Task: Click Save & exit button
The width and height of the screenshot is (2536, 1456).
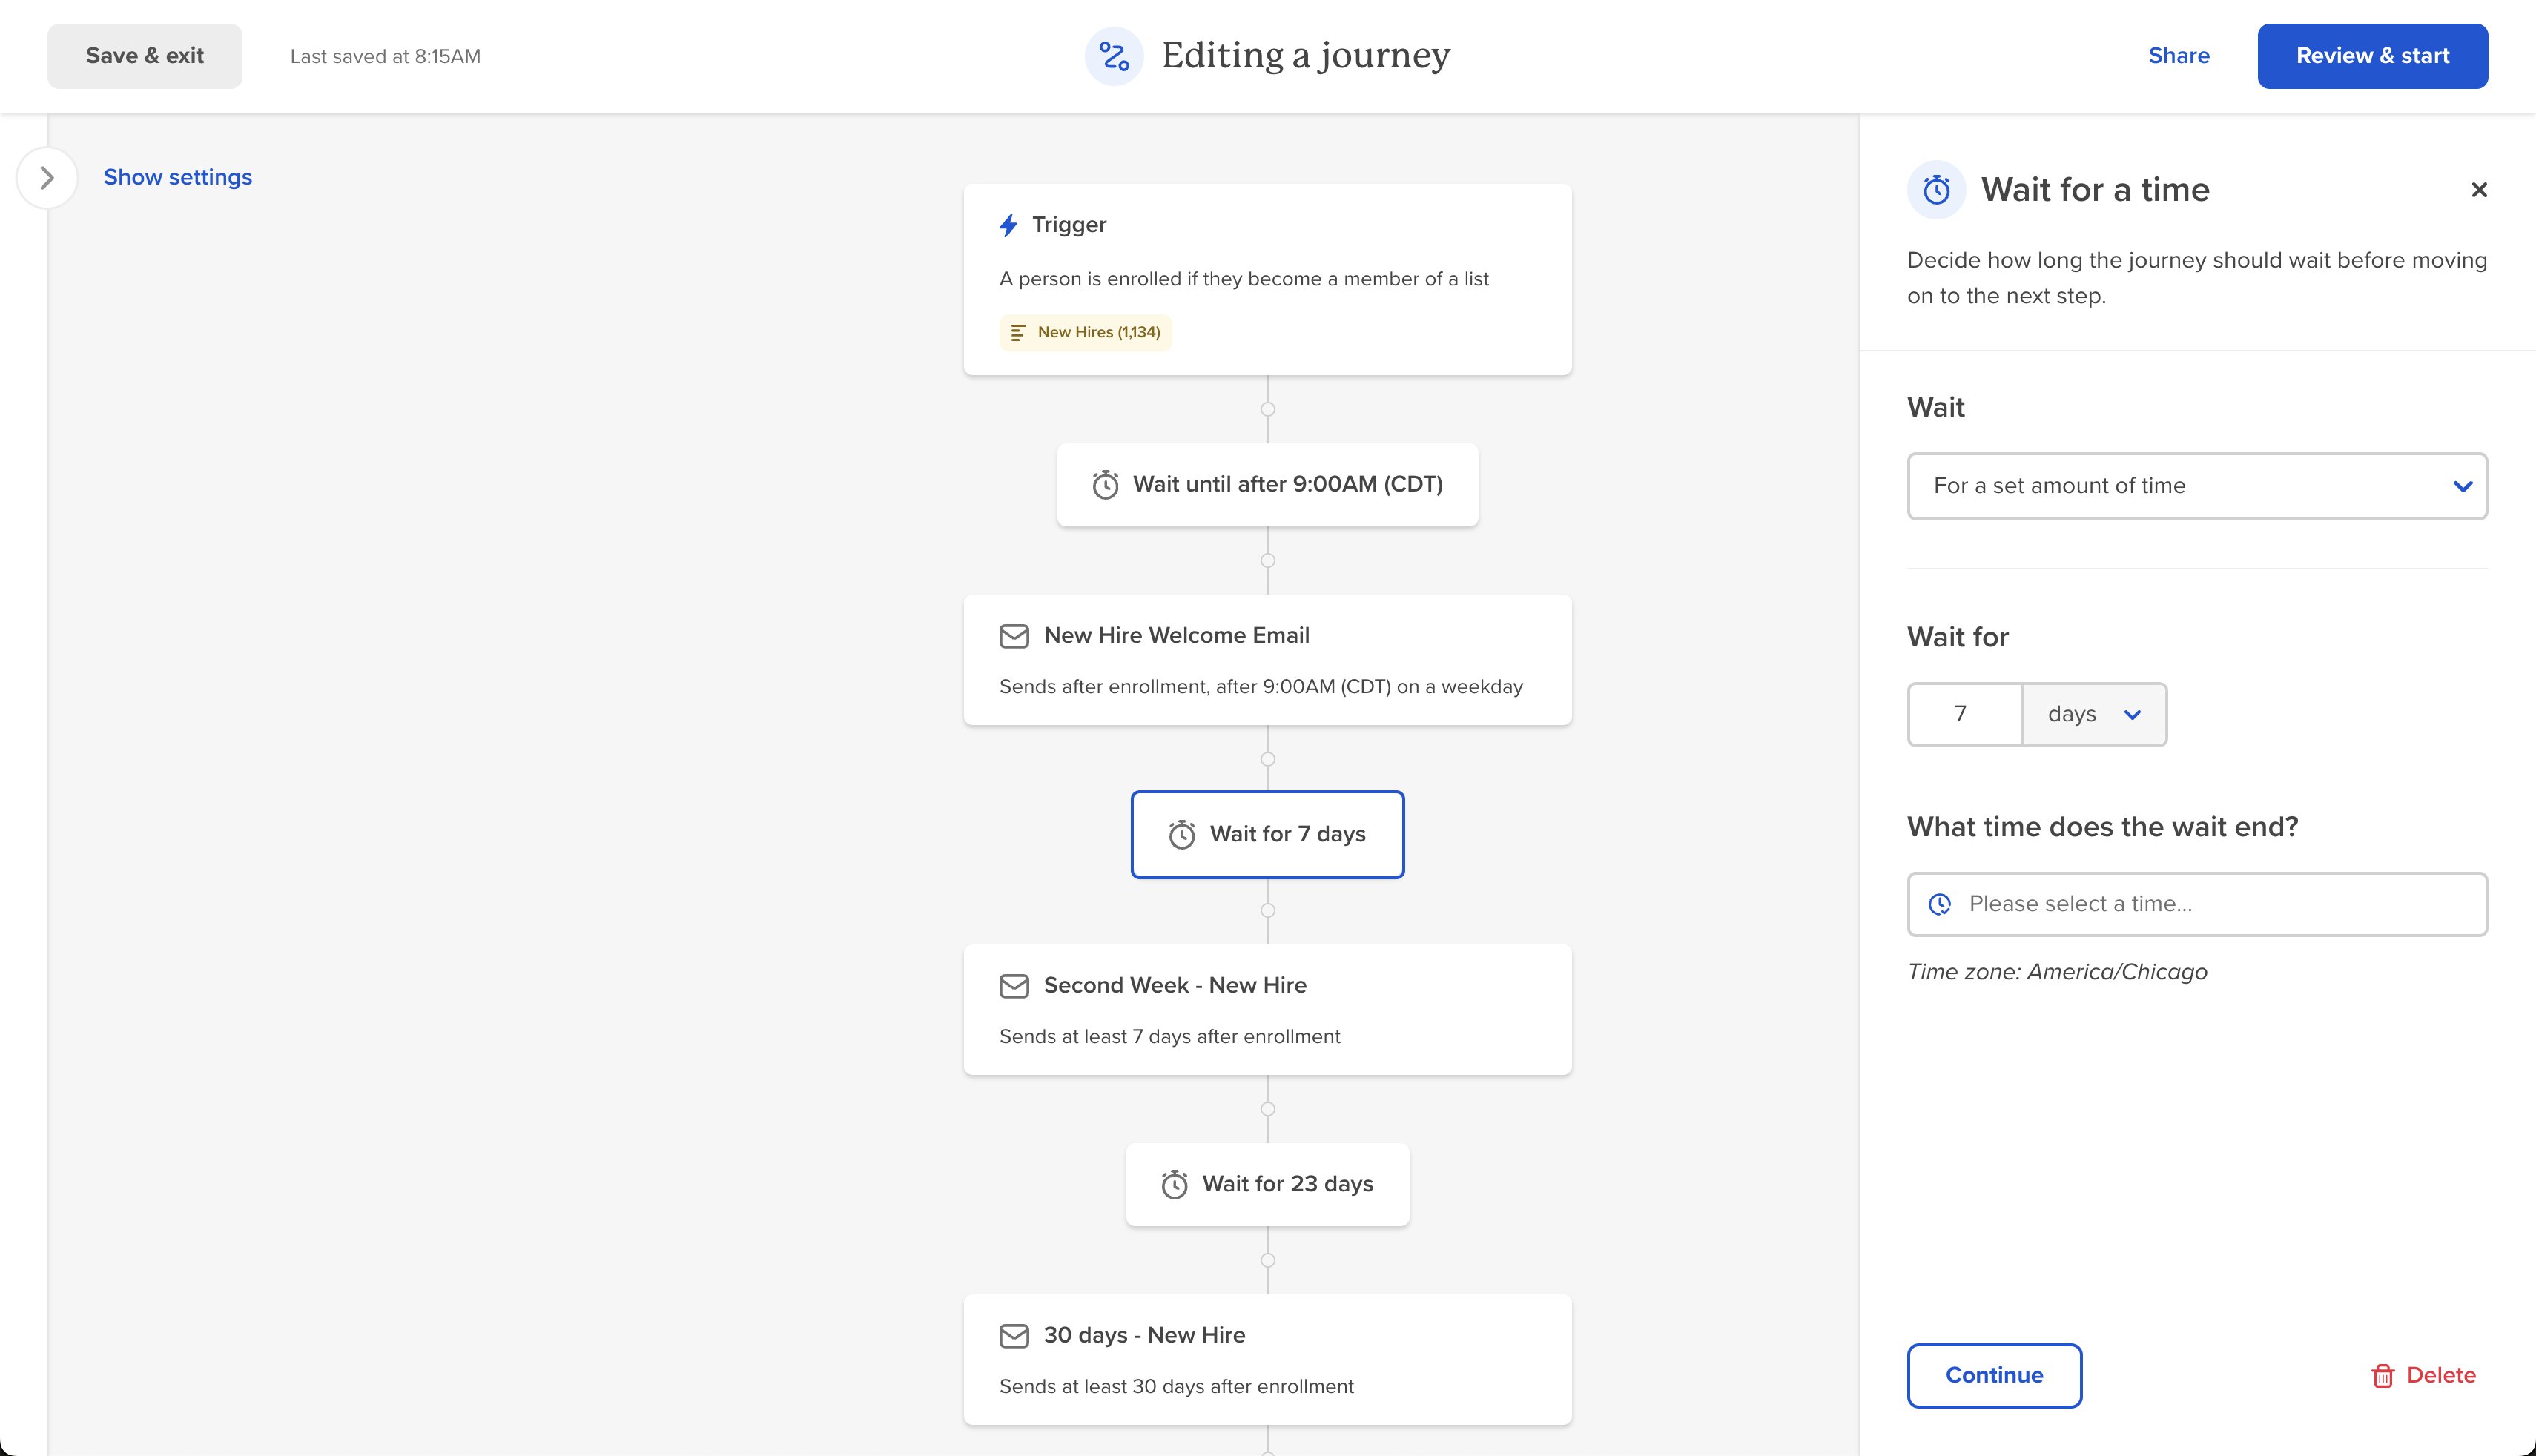Action: pos(144,56)
